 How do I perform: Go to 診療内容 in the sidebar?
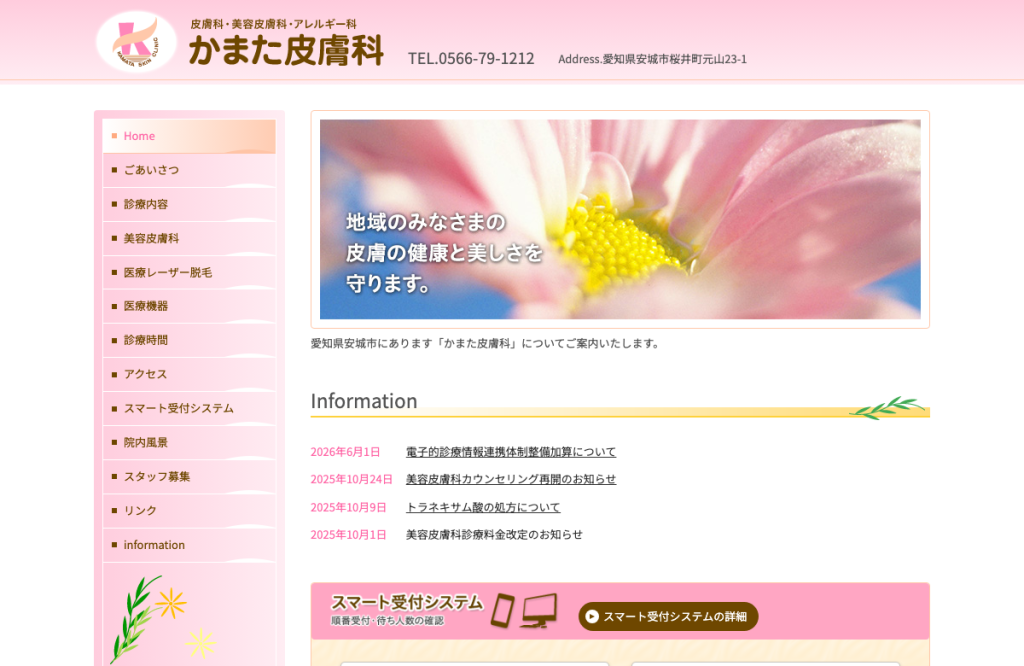189,204
